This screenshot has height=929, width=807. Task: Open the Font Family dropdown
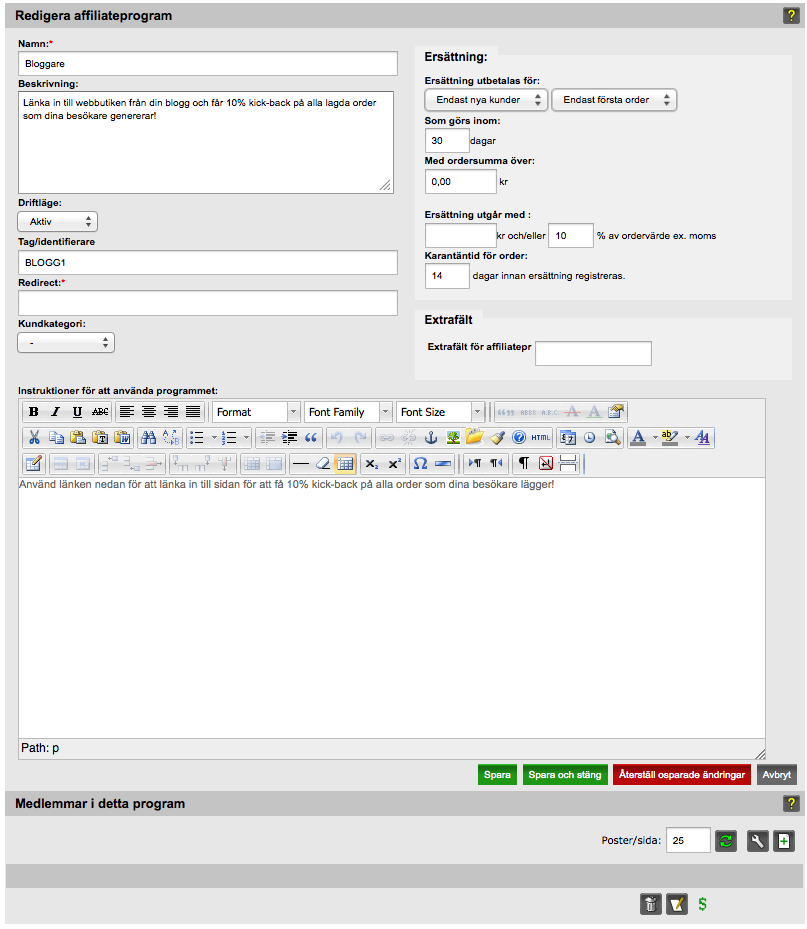pos(348,412)
